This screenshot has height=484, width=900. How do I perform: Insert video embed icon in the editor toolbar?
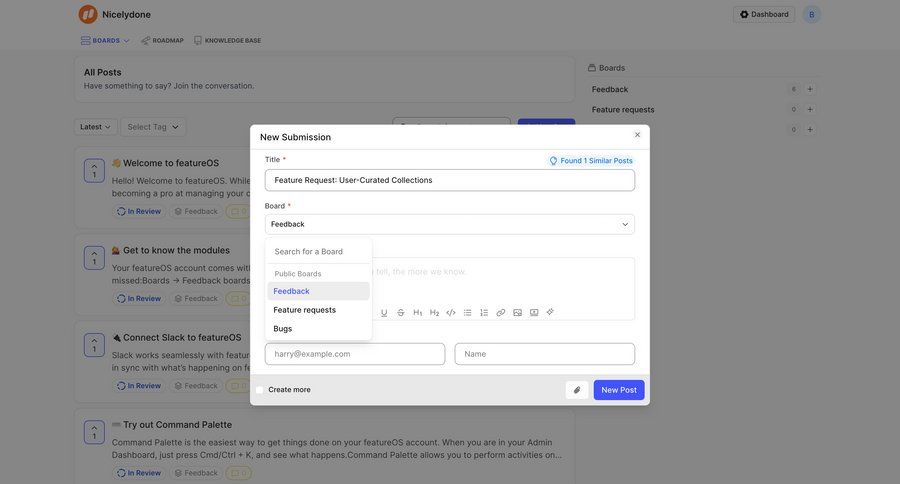(534, 312)
